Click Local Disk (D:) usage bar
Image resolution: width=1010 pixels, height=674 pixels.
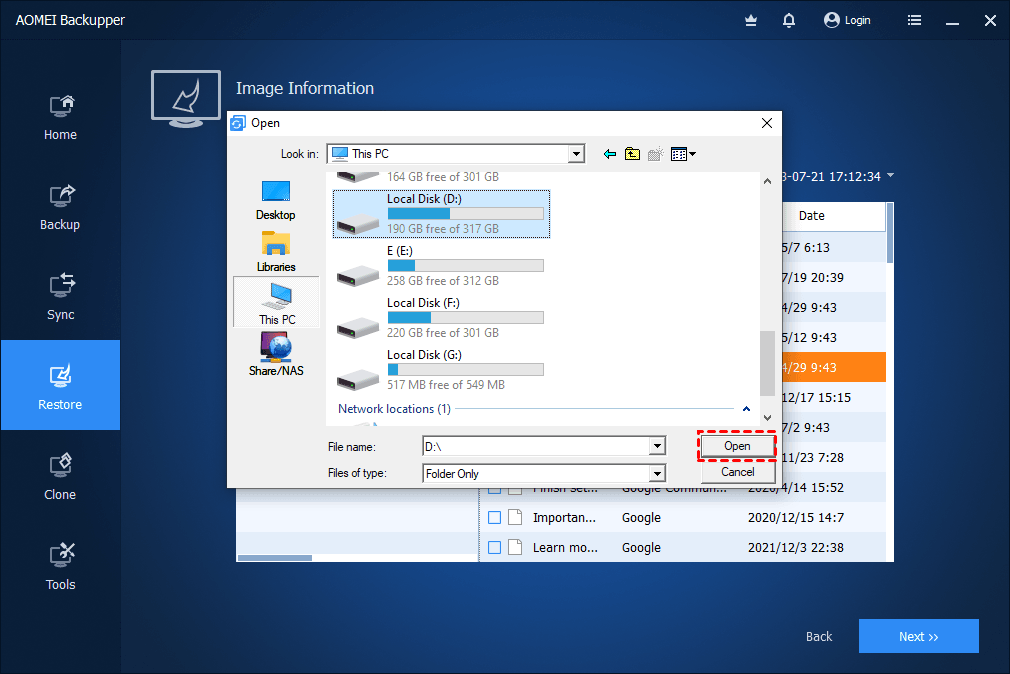coord(465,214)
